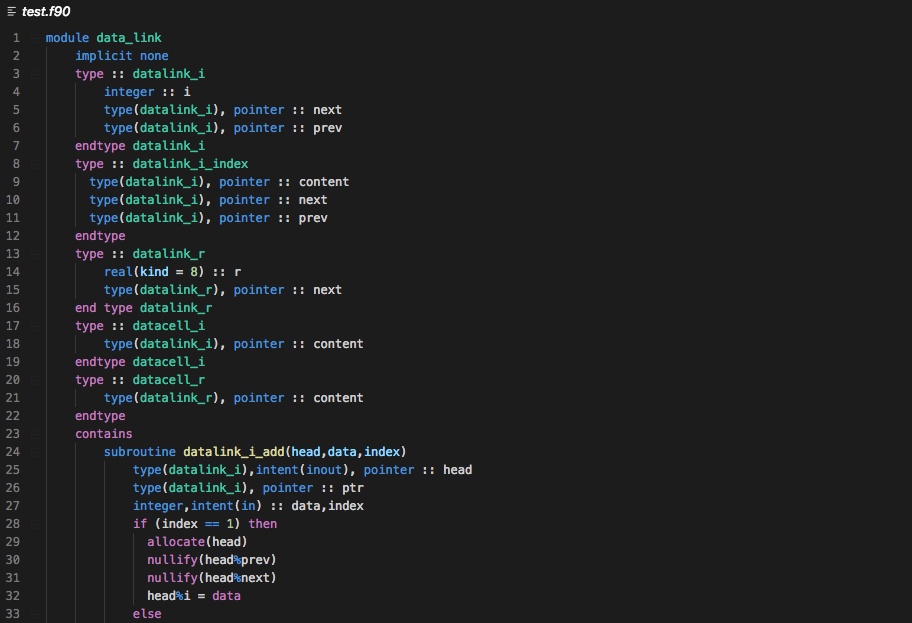The image size is (912, 623).
Task: Click line number 16 in the gutter
Action: pyautogui.click(x=13, y=308)
